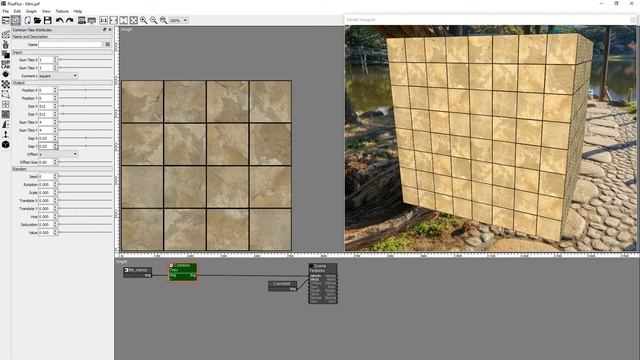Open the View menu
Image resolution: width=640 pixels, height=360 pixels.
[x=46, y=11]
